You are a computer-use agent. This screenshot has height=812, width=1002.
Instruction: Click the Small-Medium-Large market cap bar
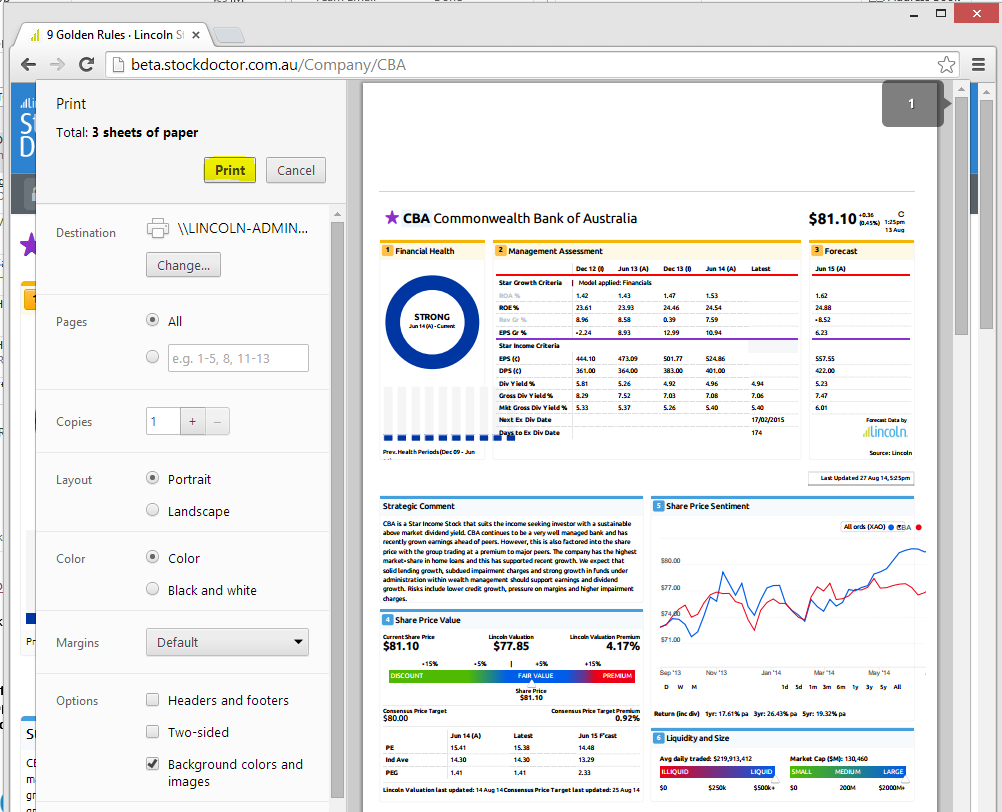(x=849, y=772)
